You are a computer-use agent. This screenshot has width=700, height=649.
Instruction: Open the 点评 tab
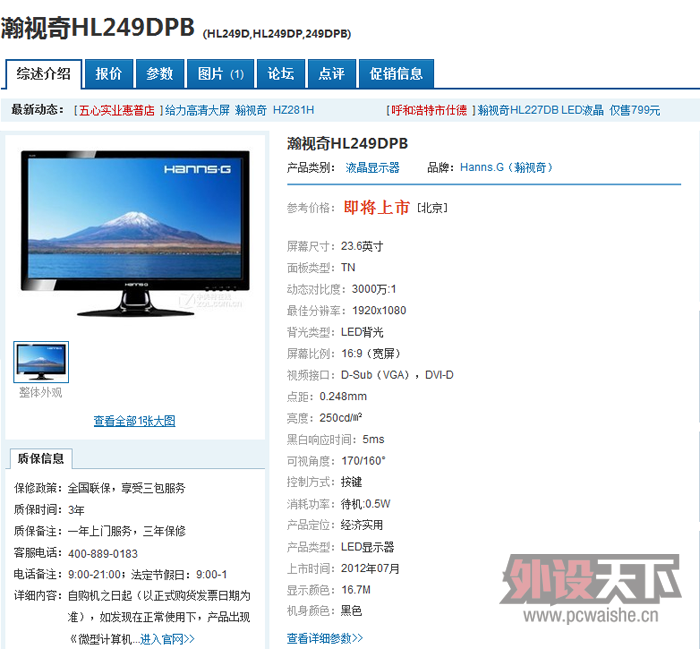[x=332, y=74]
